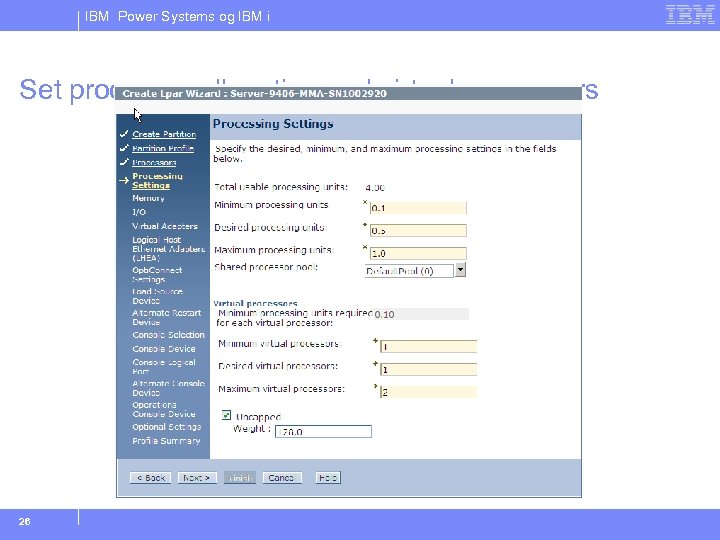Click the checkmark icon beside Processors
The image size is (720, 540).
(x=124, y=162)
